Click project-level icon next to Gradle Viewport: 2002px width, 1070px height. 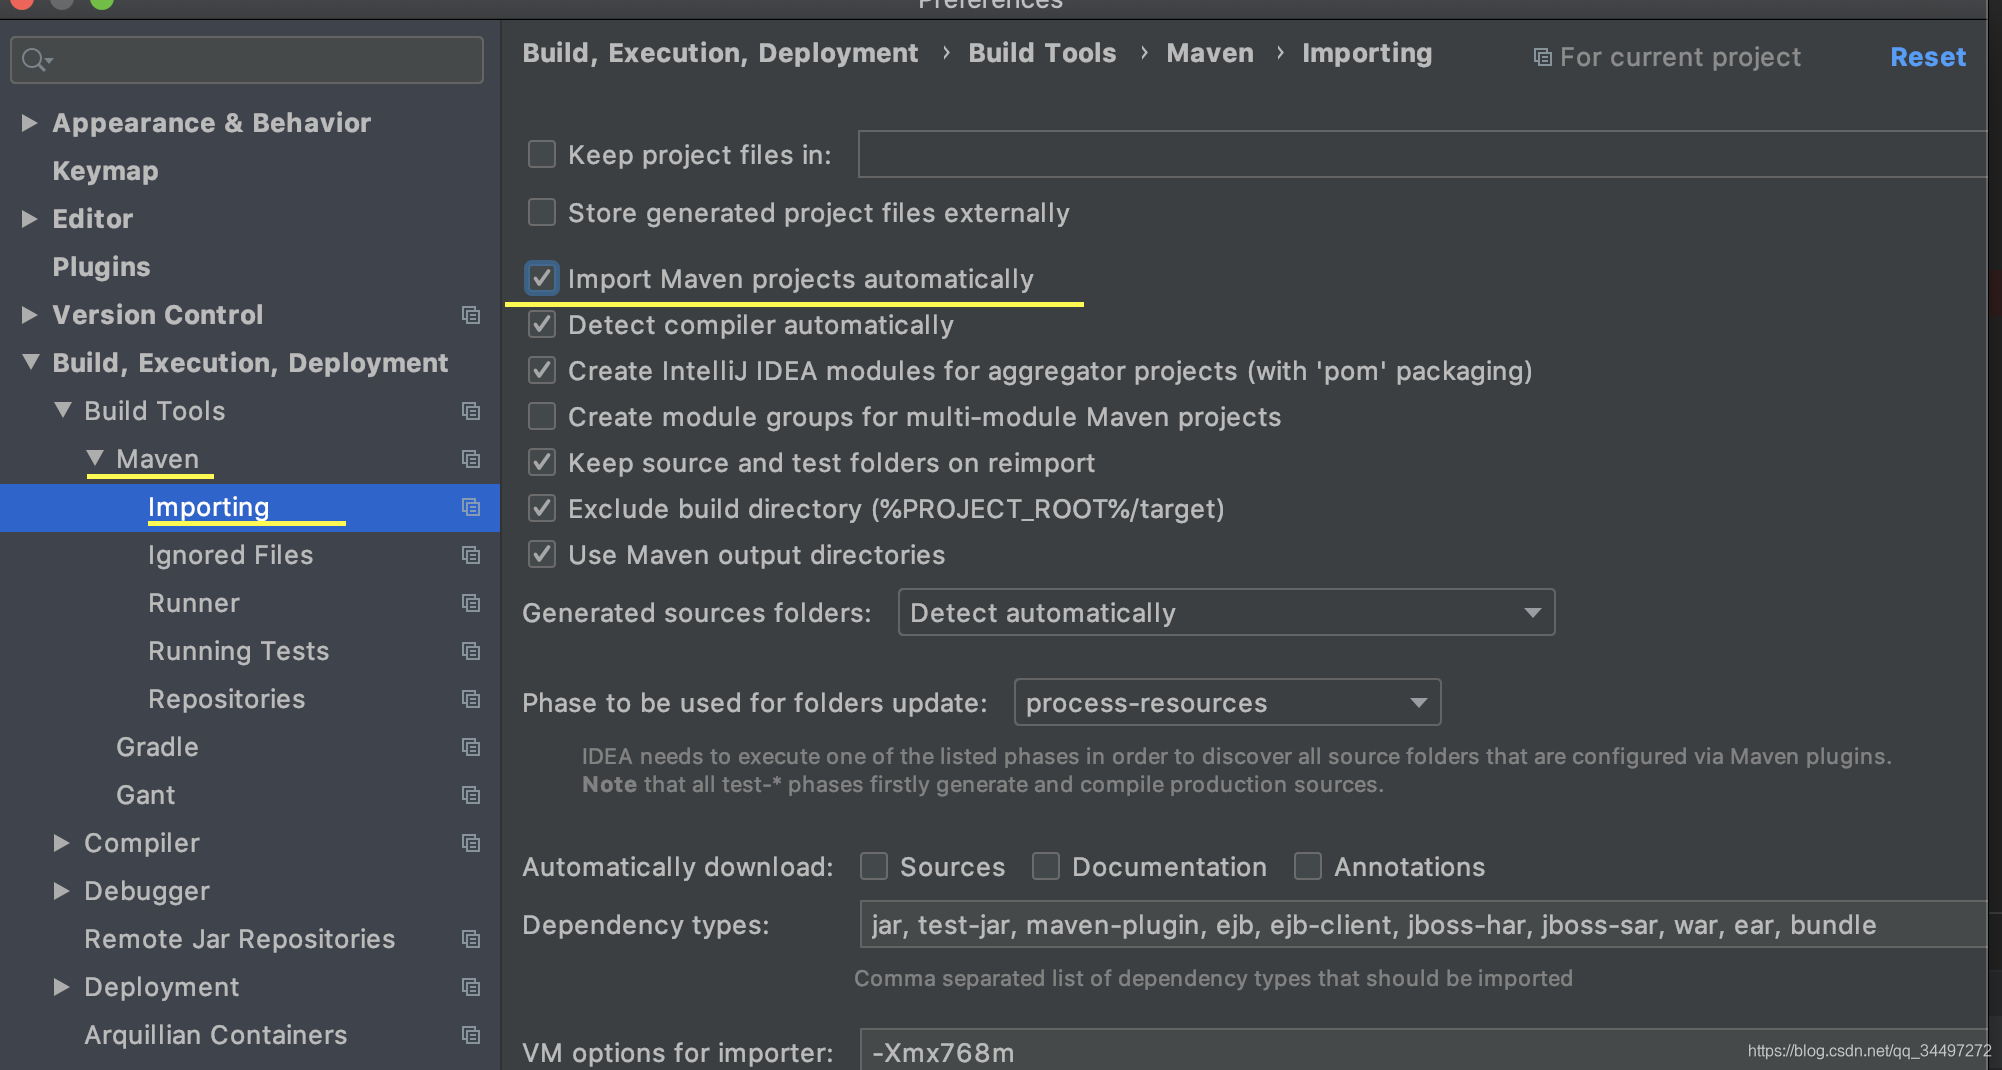click(471, 747)
